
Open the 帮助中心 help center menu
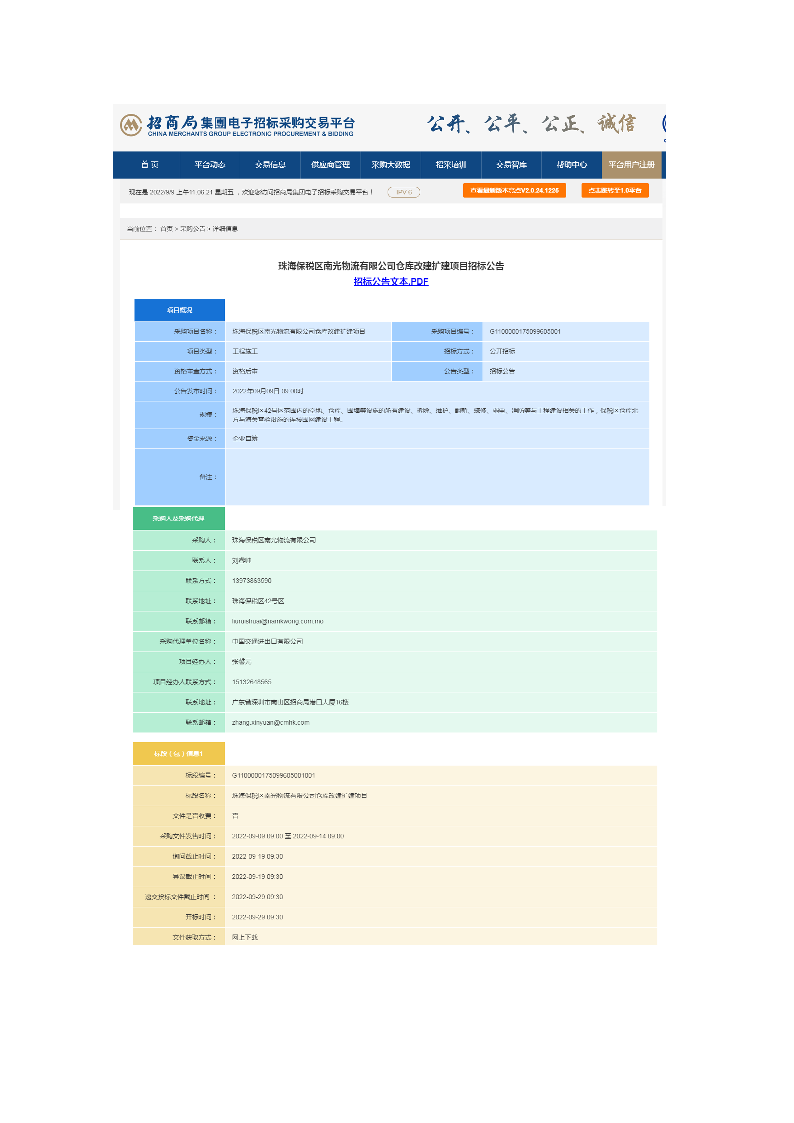[x=571, y=165]
